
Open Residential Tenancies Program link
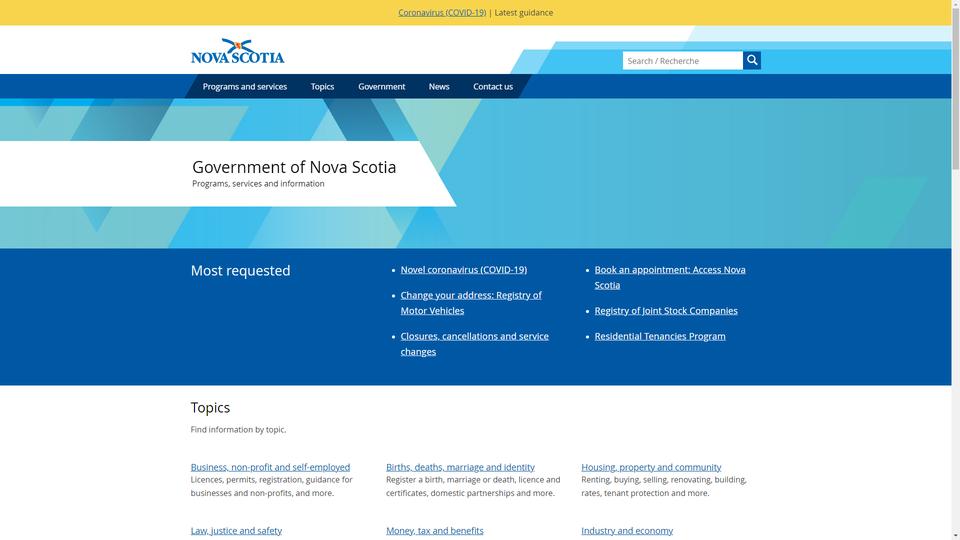[660, 336]
